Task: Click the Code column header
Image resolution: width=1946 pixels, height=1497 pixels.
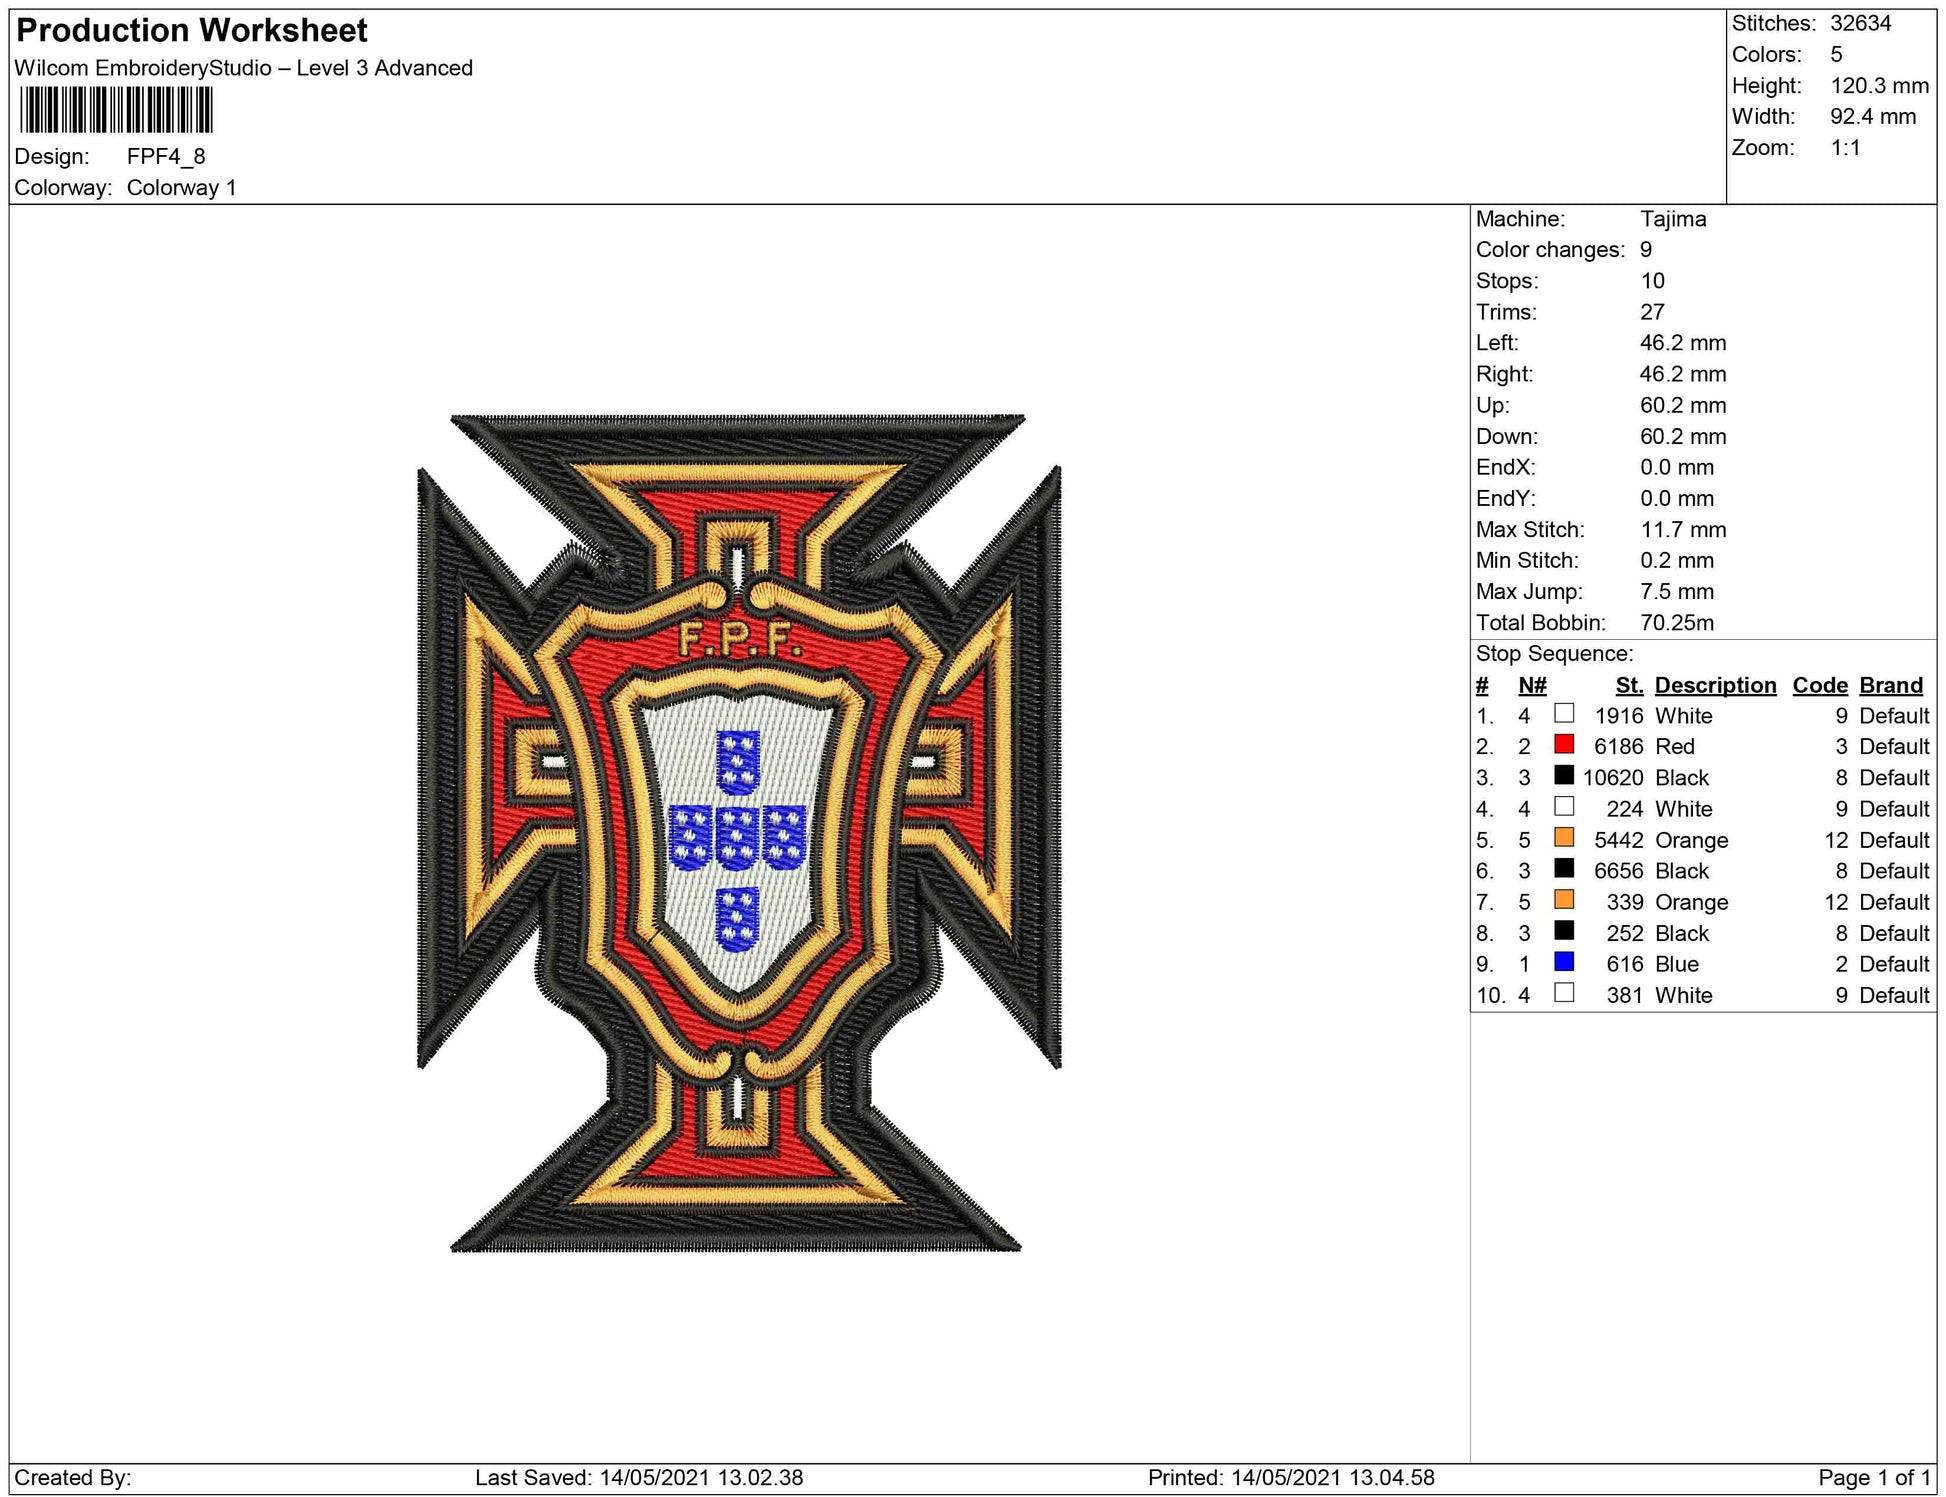Action: [1819, 685]
